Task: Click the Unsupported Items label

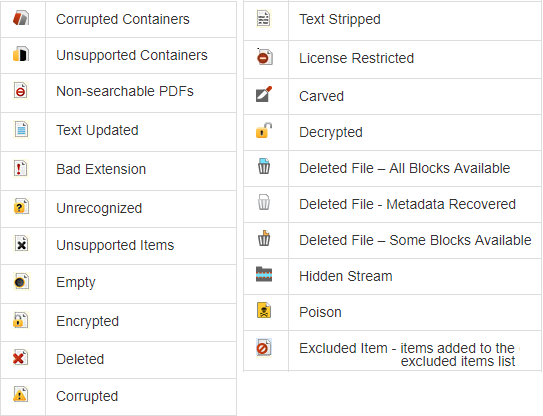Action: tap(115, 245)
